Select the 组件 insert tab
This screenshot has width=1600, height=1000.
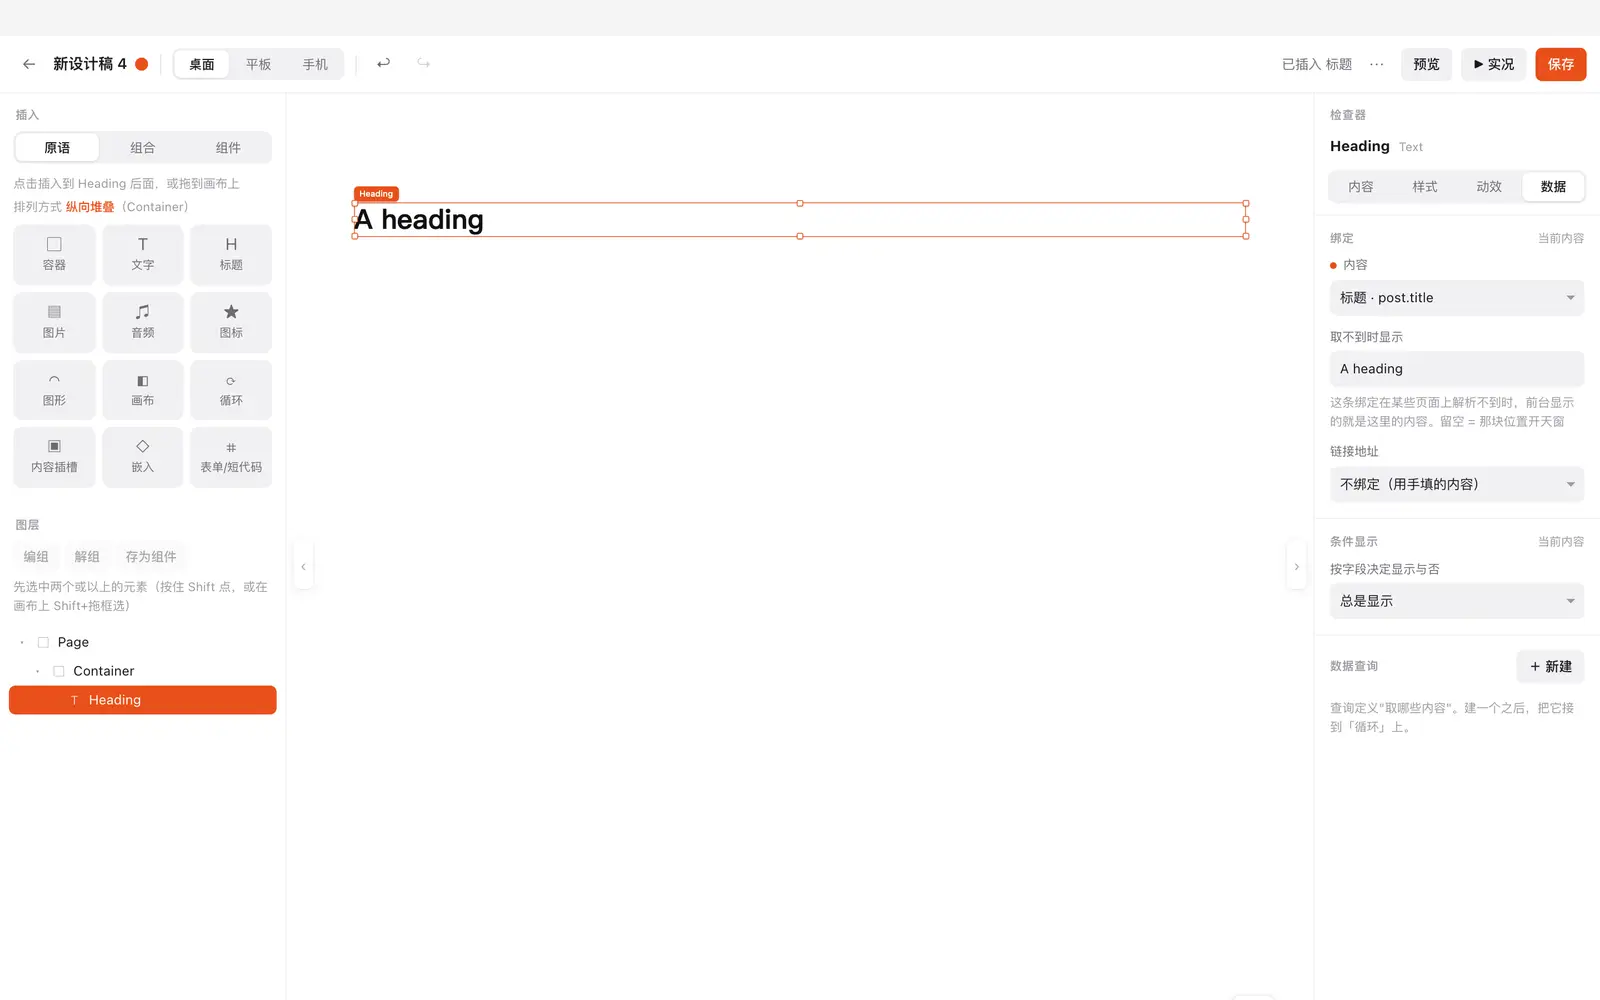[228, 148]
